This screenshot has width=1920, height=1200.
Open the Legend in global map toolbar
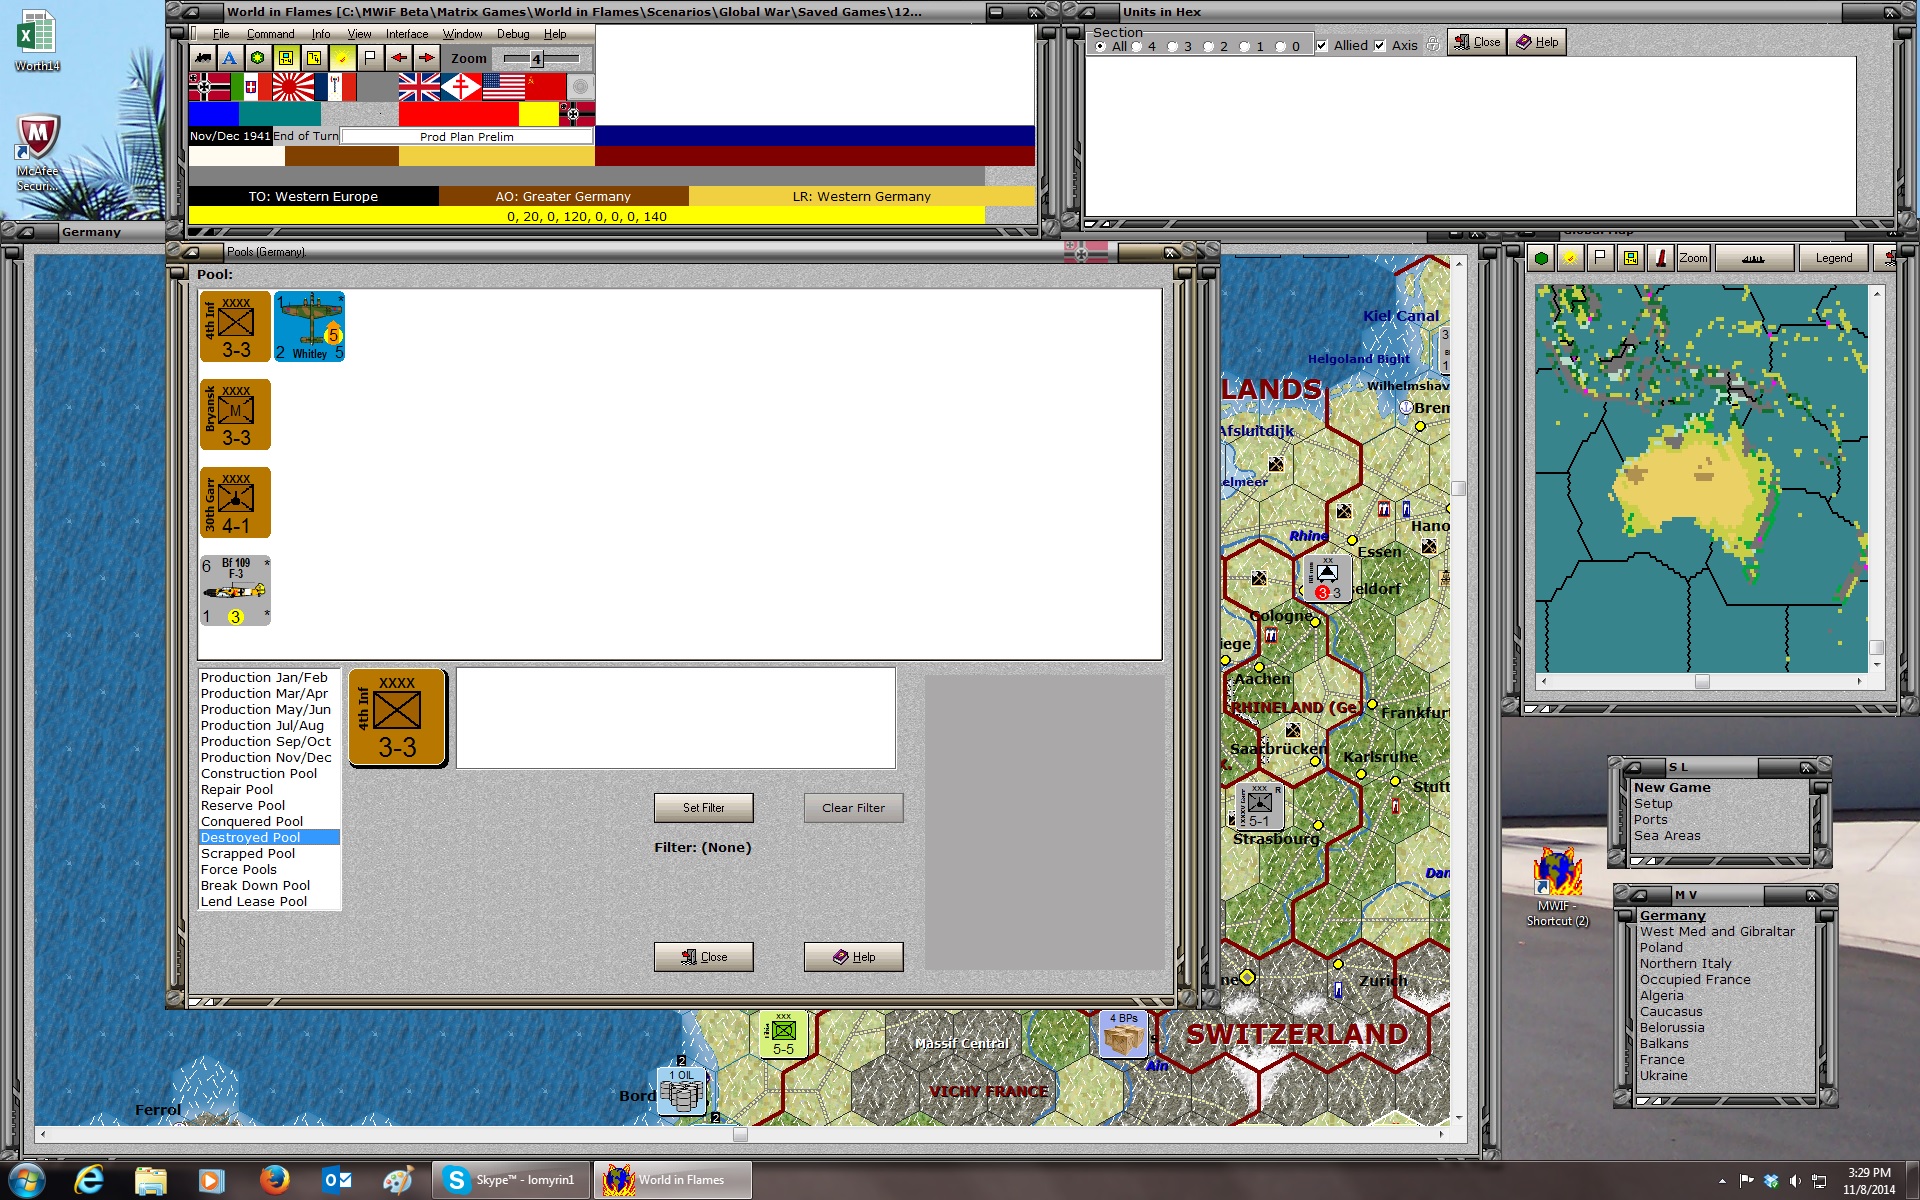[x=1833, y=258]
